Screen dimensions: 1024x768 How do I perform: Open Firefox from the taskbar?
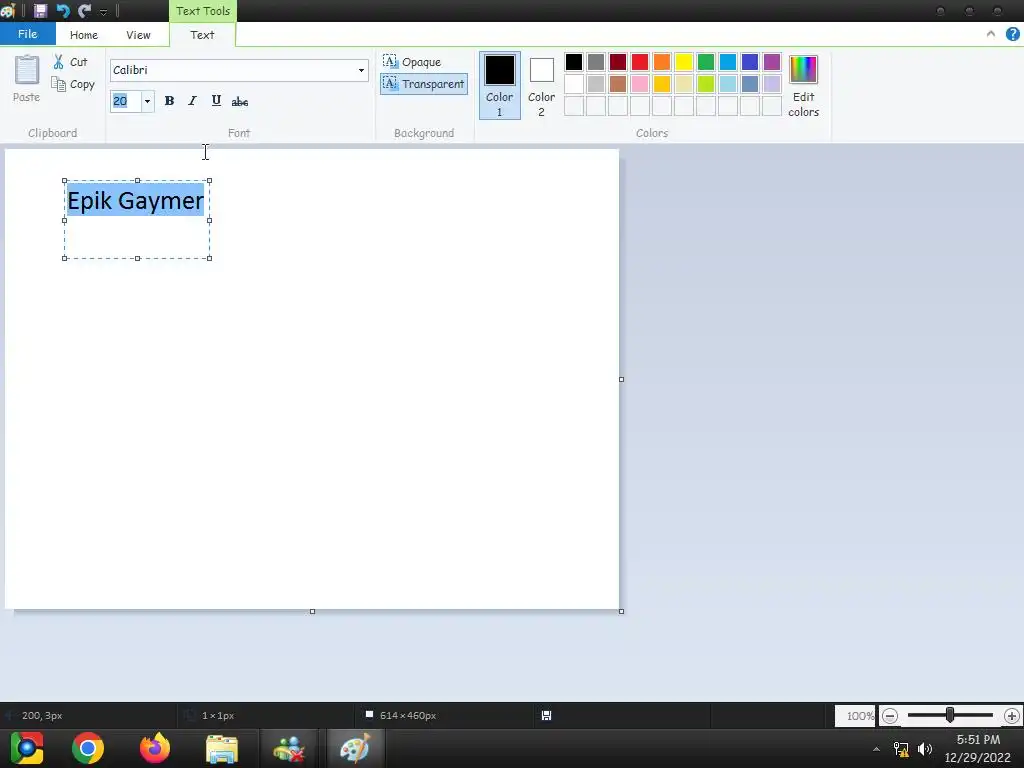155,748
